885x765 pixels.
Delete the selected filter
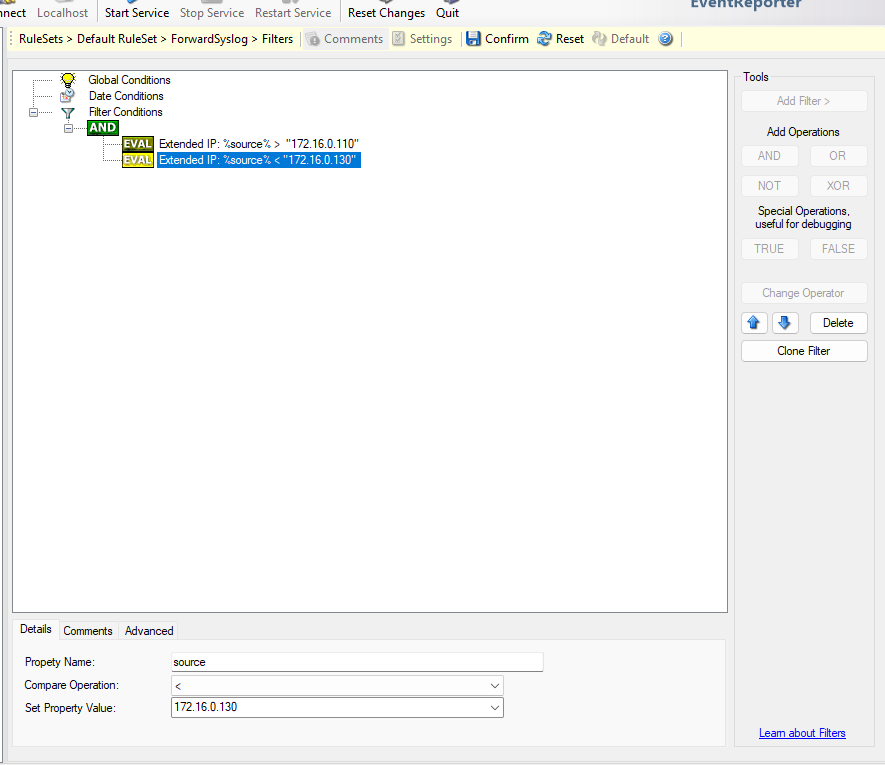[838, 323]
